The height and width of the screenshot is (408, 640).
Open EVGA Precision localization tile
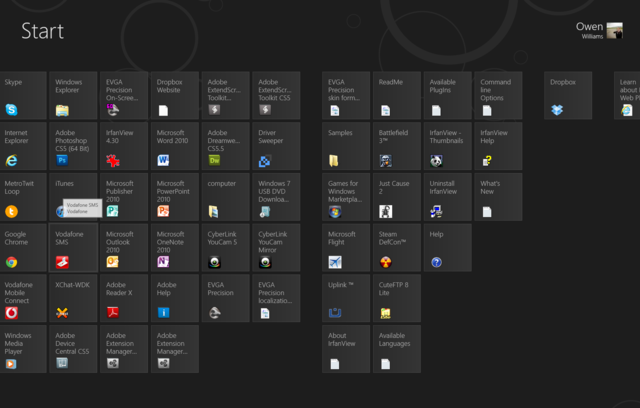click(x=276, y=298)
